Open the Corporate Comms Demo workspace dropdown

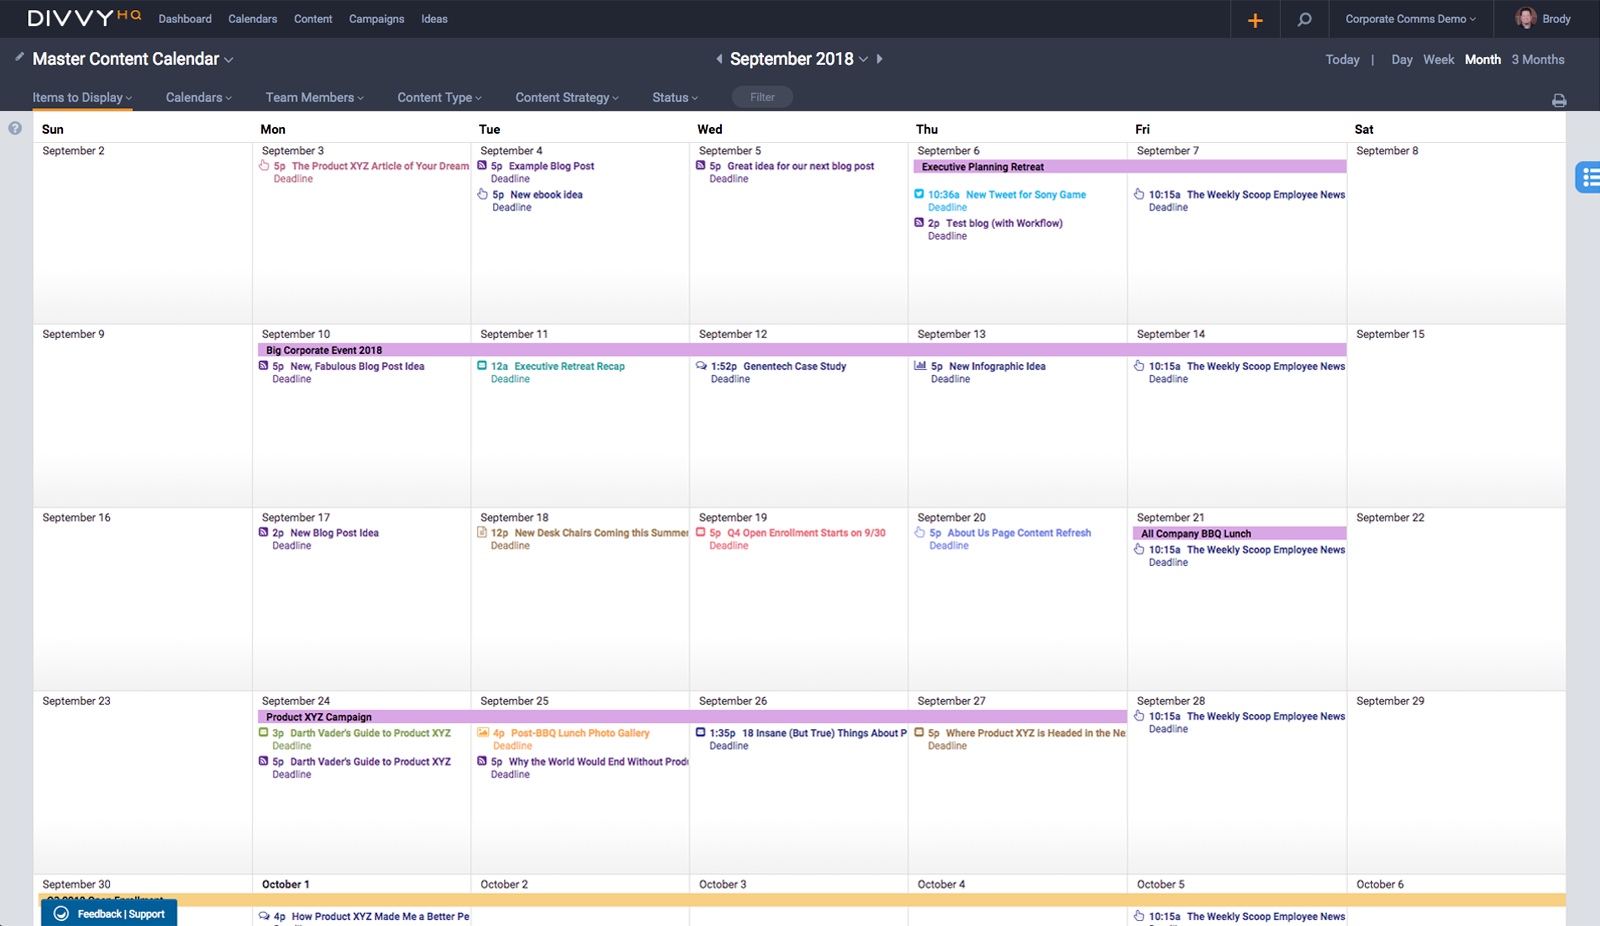1410,18
